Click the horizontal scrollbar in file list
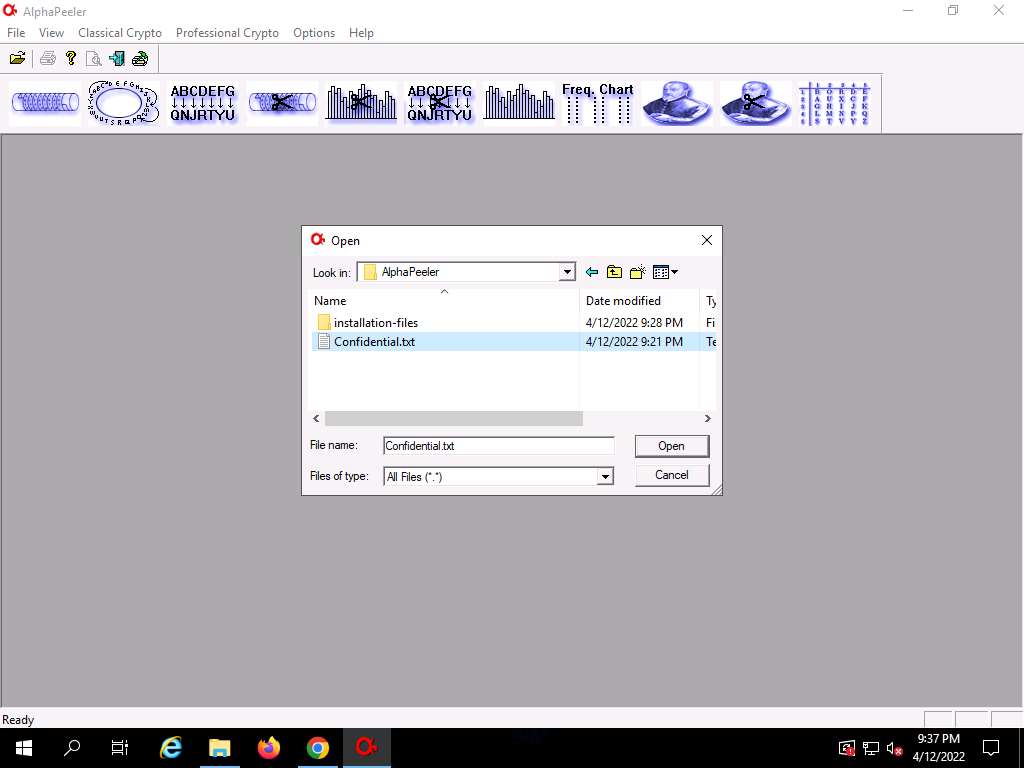 point(453,419)
